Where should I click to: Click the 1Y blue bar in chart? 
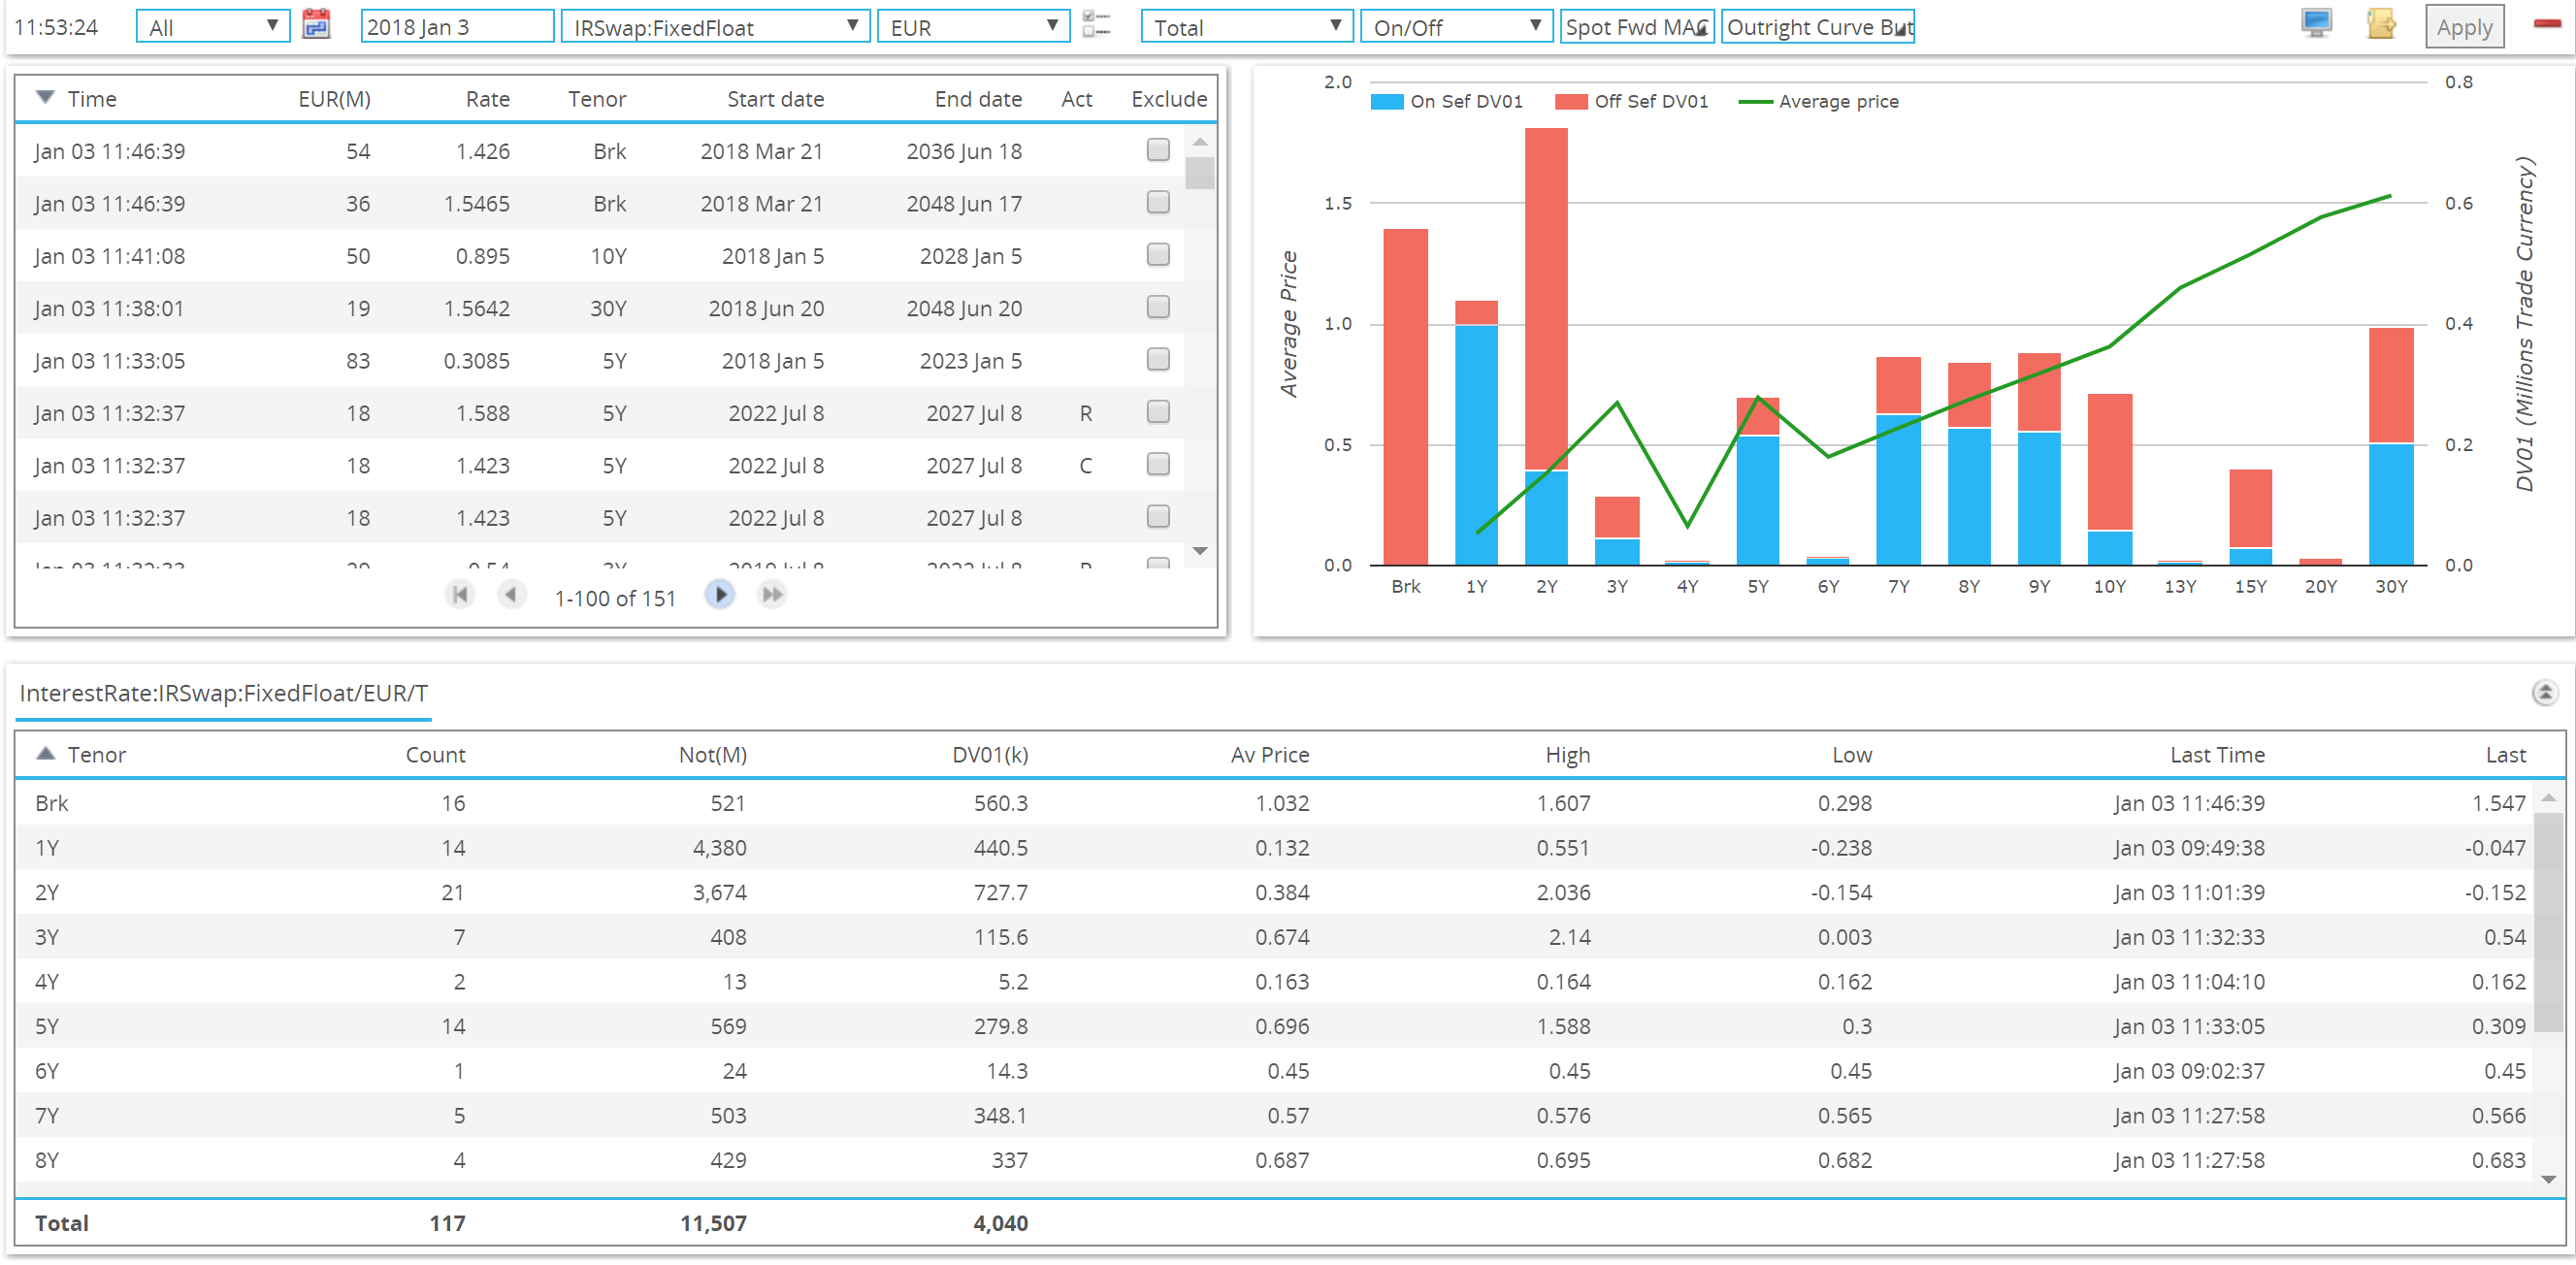(x=1476, y=445)
